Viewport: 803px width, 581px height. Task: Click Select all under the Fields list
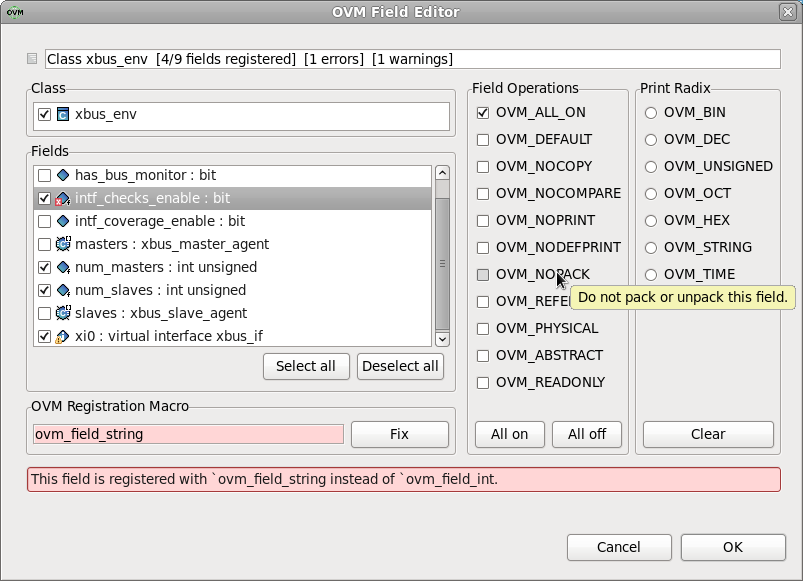306,366
